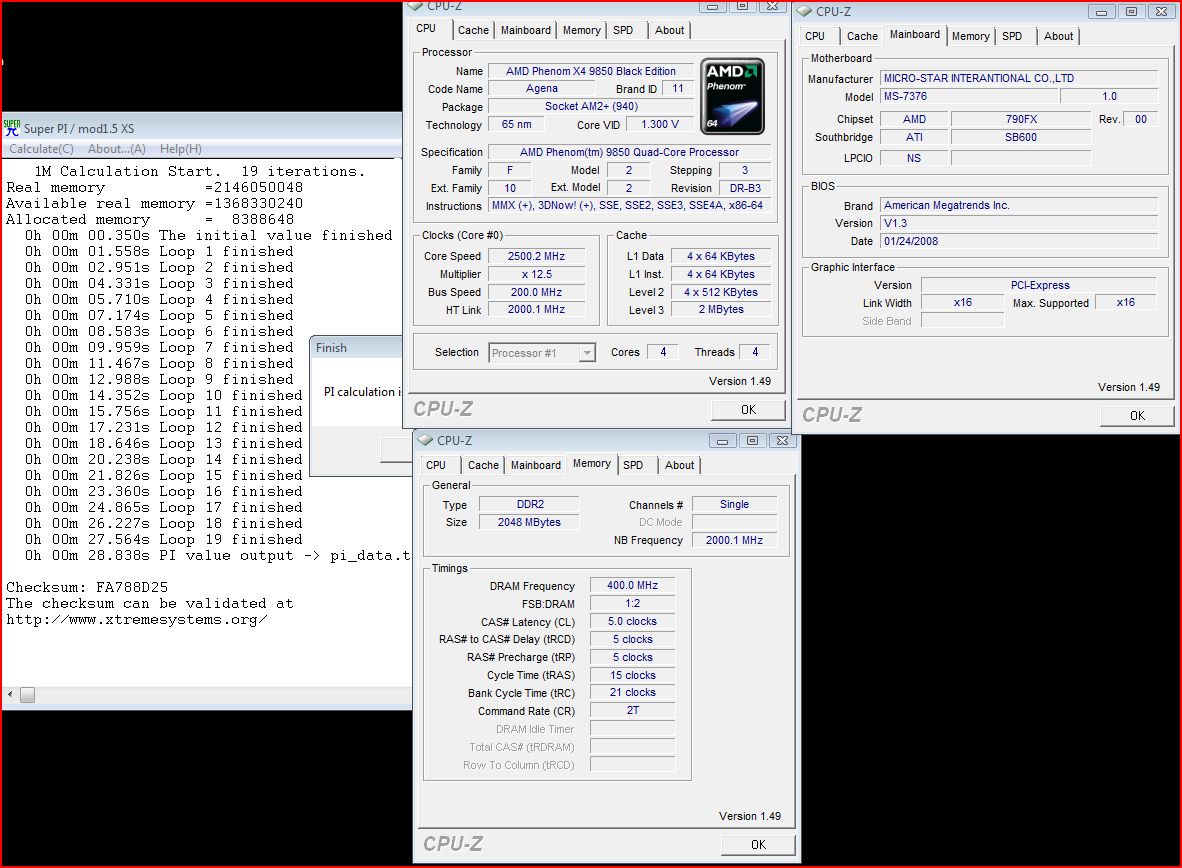Click OK in the CPU-Z Memory window
The width and height of the screenshot is (1182, 868).
pos(758,845)
